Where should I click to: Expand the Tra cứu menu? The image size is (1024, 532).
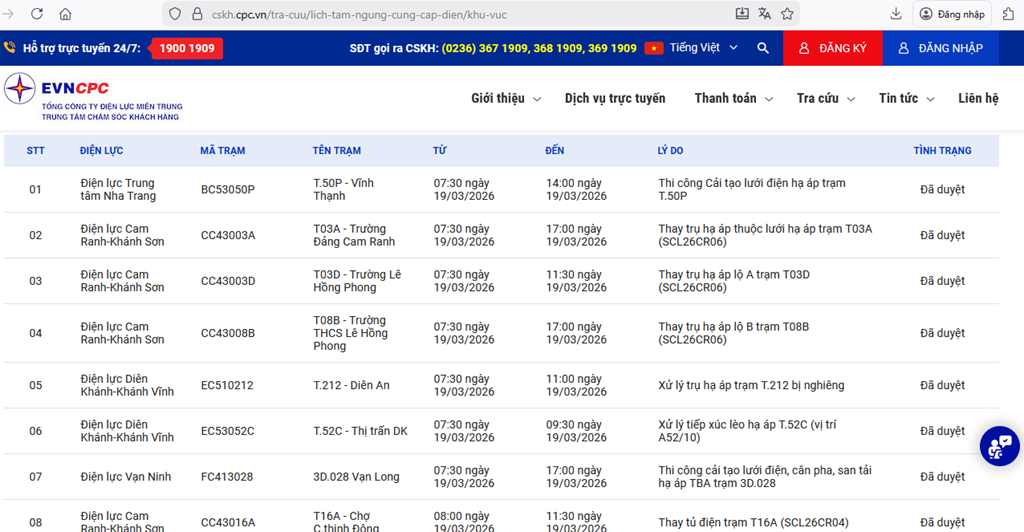[825, 98]
